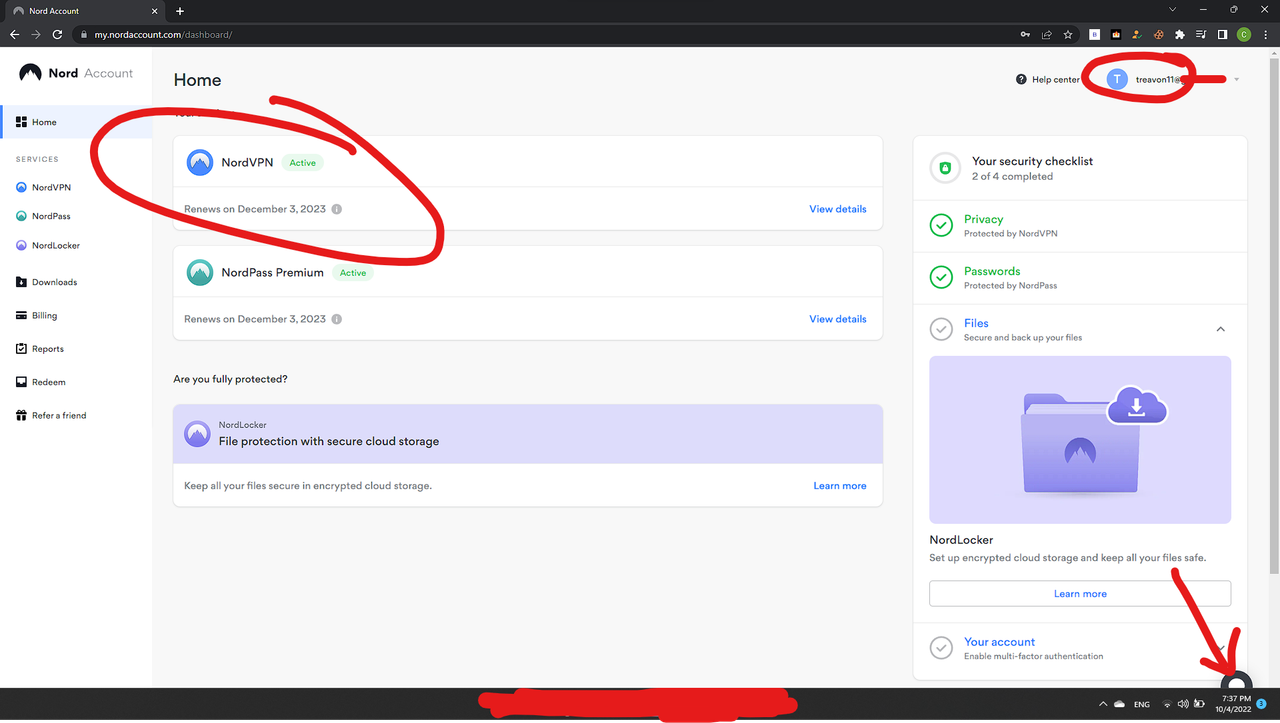Image resolution: width=1280 pixels, height=723 pixels.
Task: Open the Home sidebar item
Action: [x=76, y=122]
